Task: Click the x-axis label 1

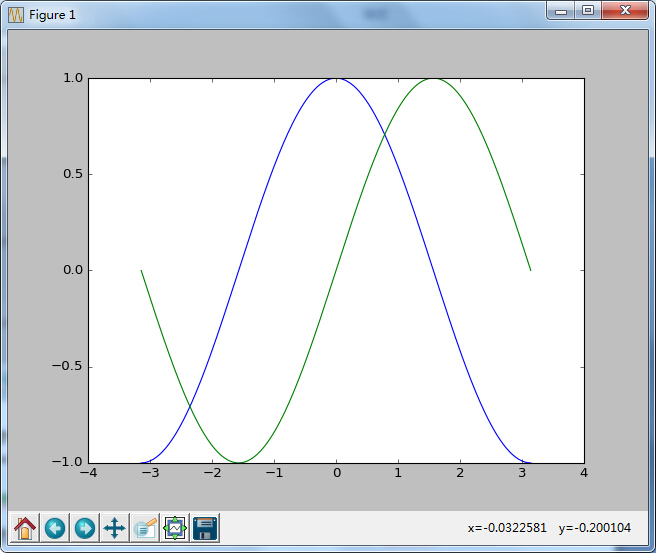Action: [398, 473]
